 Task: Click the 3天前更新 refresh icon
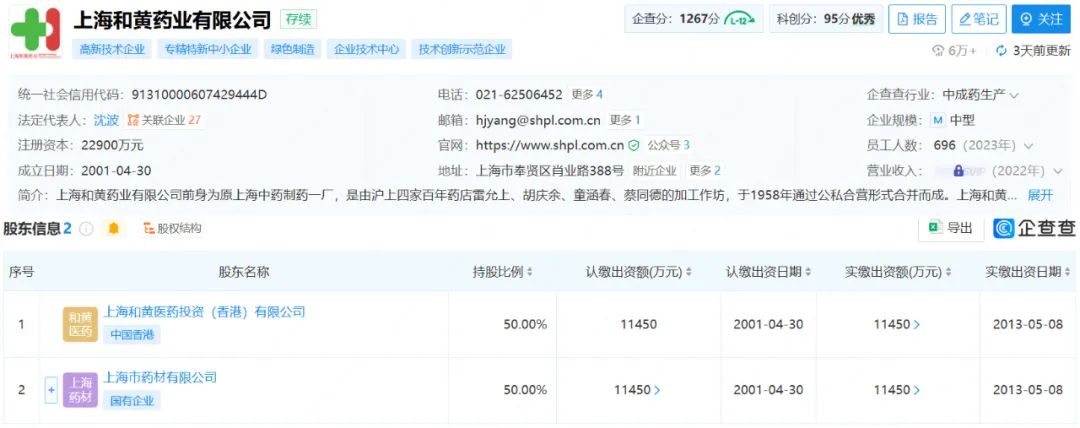[x=1001, y=50]
